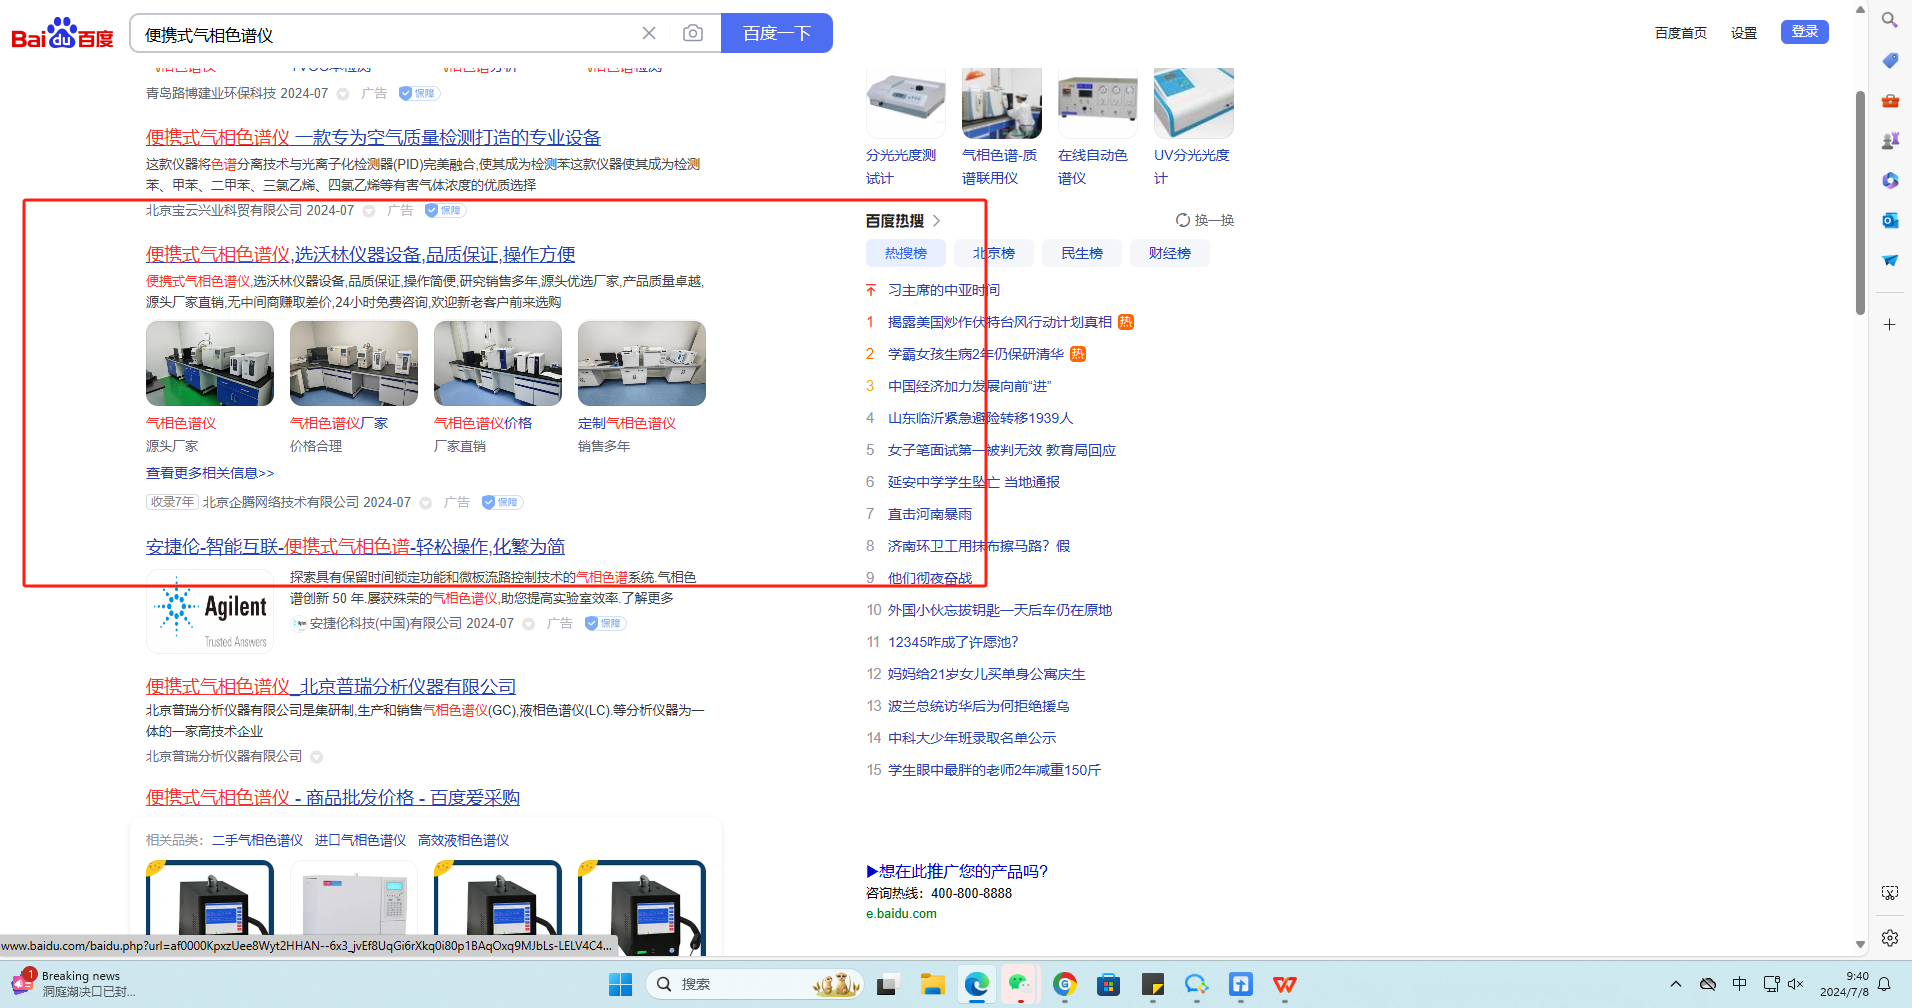Open the Edge sidebar search icon
The image size is (1912, 1008).
1889,20
